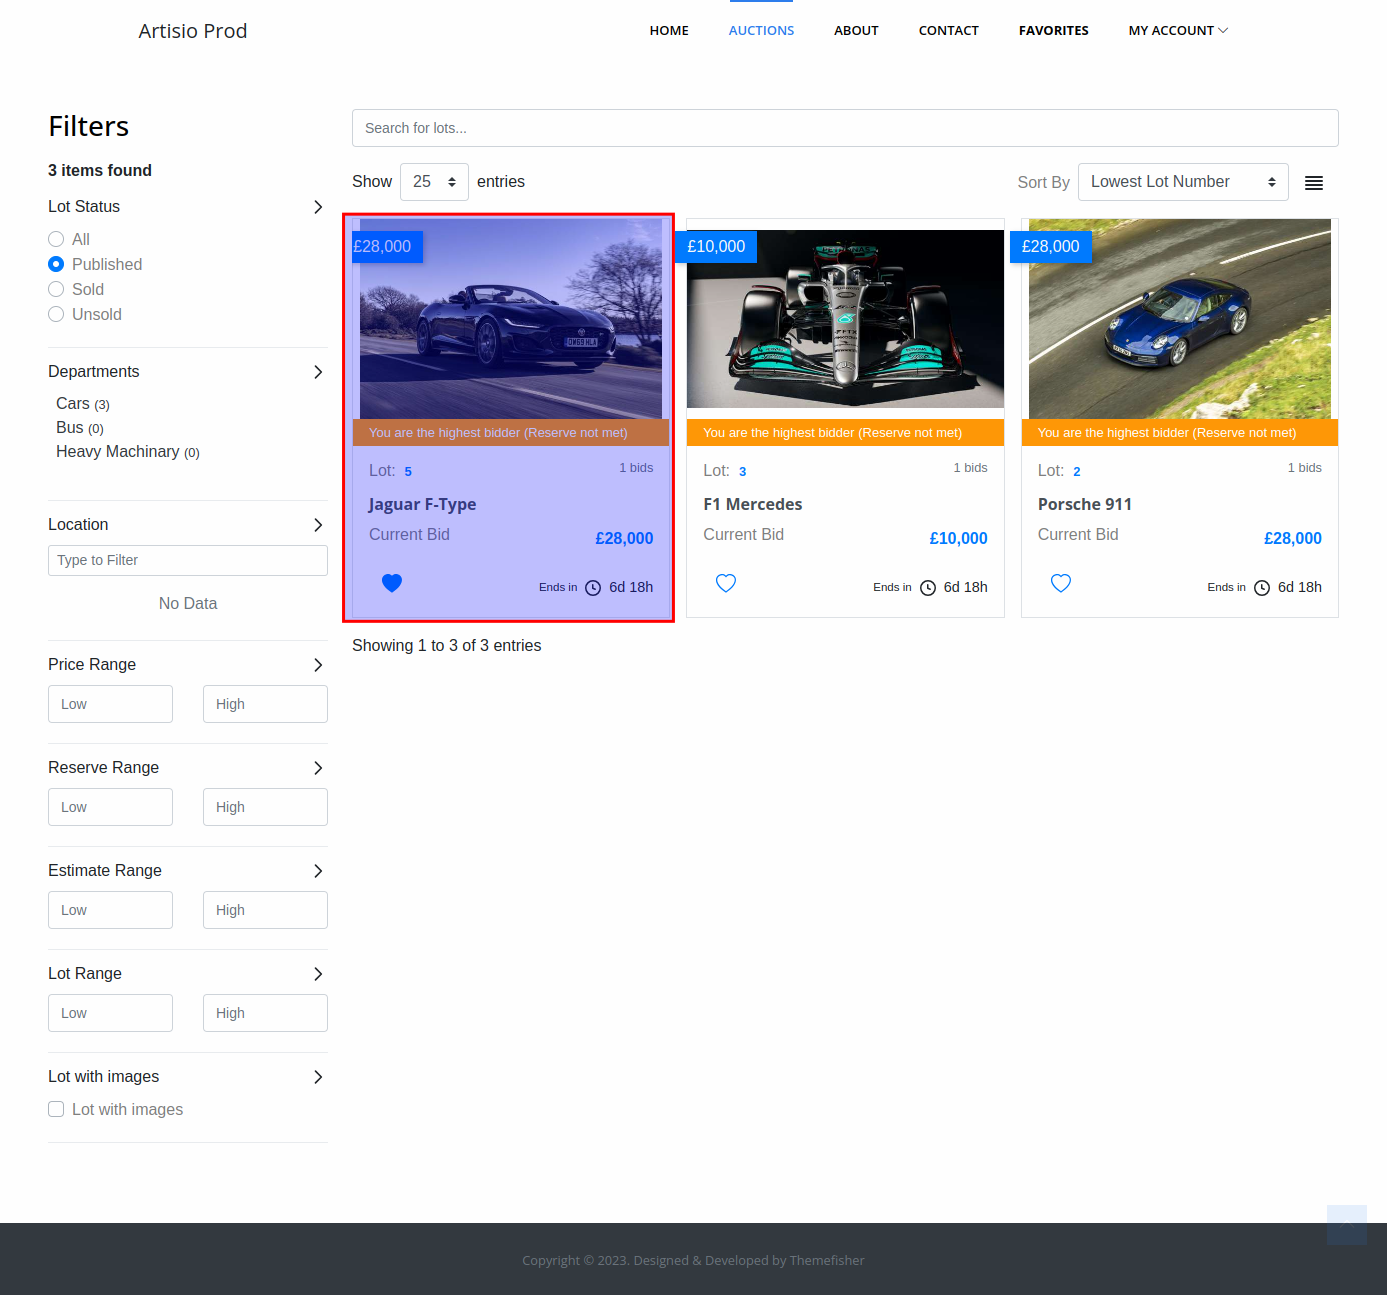Click Showing 1 to 3 of 3 entries

[x=446, y=646]
